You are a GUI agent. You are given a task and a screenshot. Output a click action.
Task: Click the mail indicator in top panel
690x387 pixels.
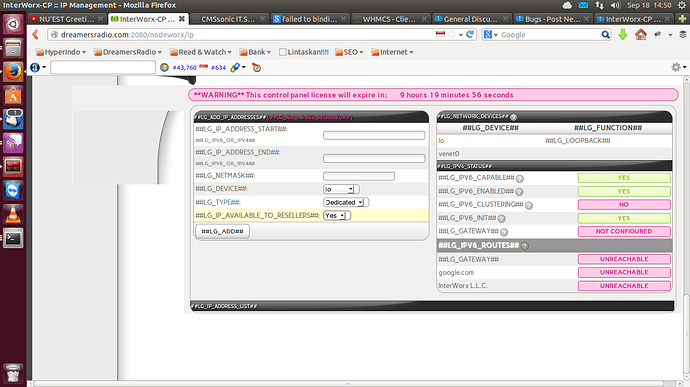[x=583, y=5]
